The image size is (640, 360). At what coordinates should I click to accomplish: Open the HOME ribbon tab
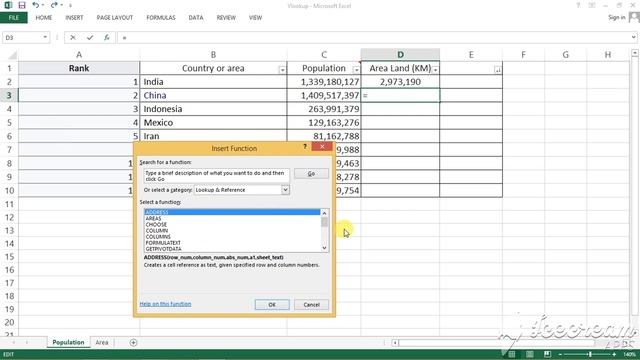click(x=44, y=18)
